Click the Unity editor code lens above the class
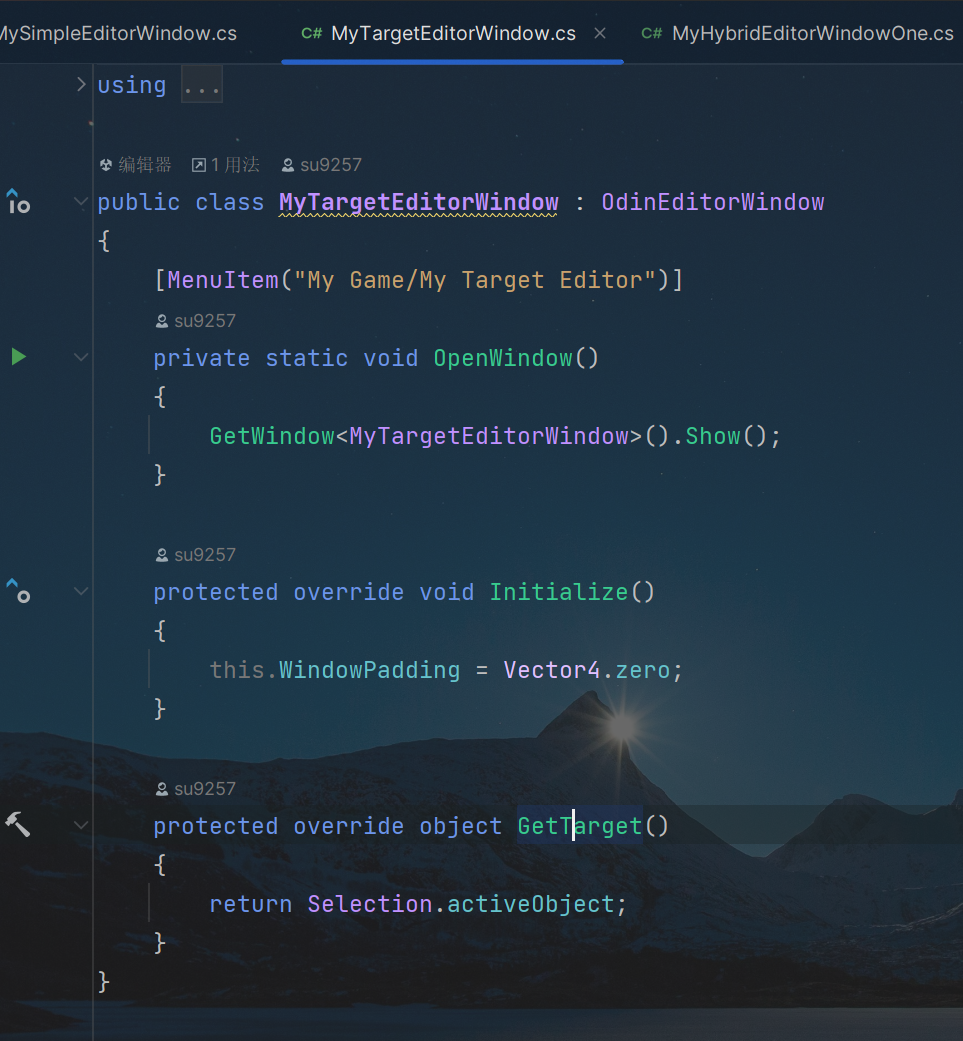Screen dimensions: 963x1041 point(135,165)
